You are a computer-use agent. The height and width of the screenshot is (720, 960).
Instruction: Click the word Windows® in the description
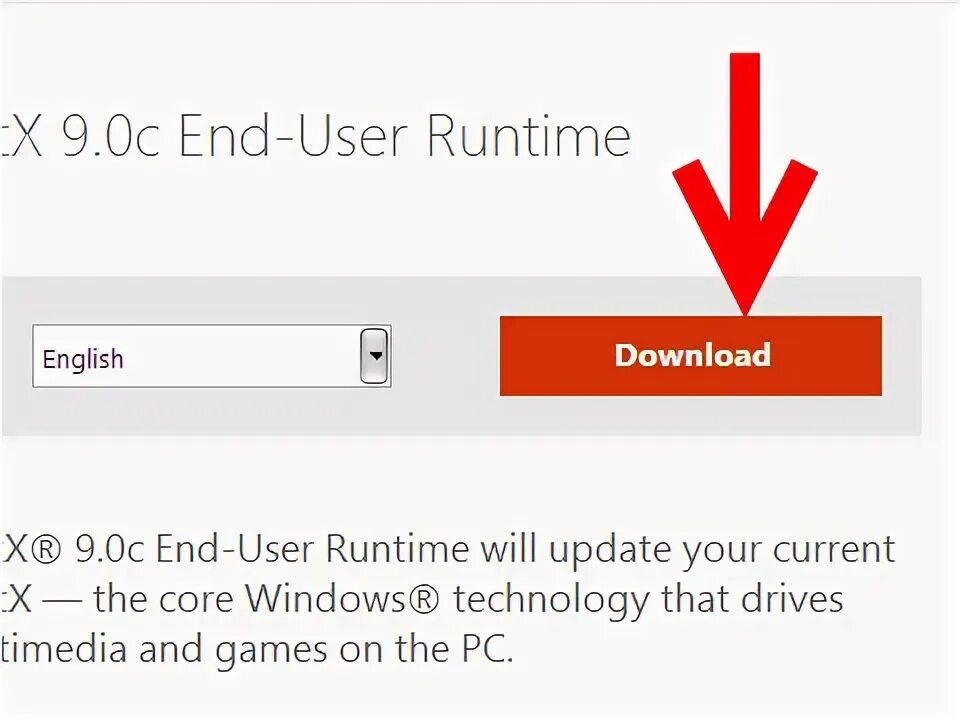[342, 598]
